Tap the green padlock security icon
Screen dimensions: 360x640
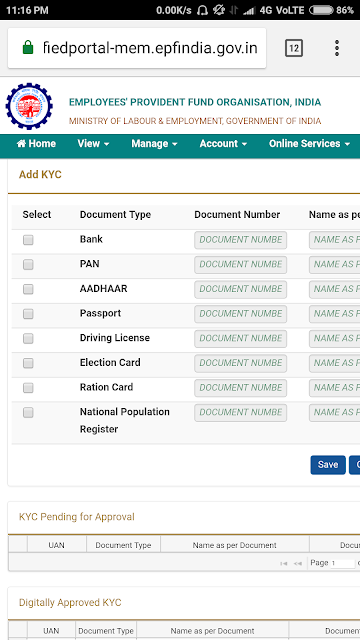[28, 48]
